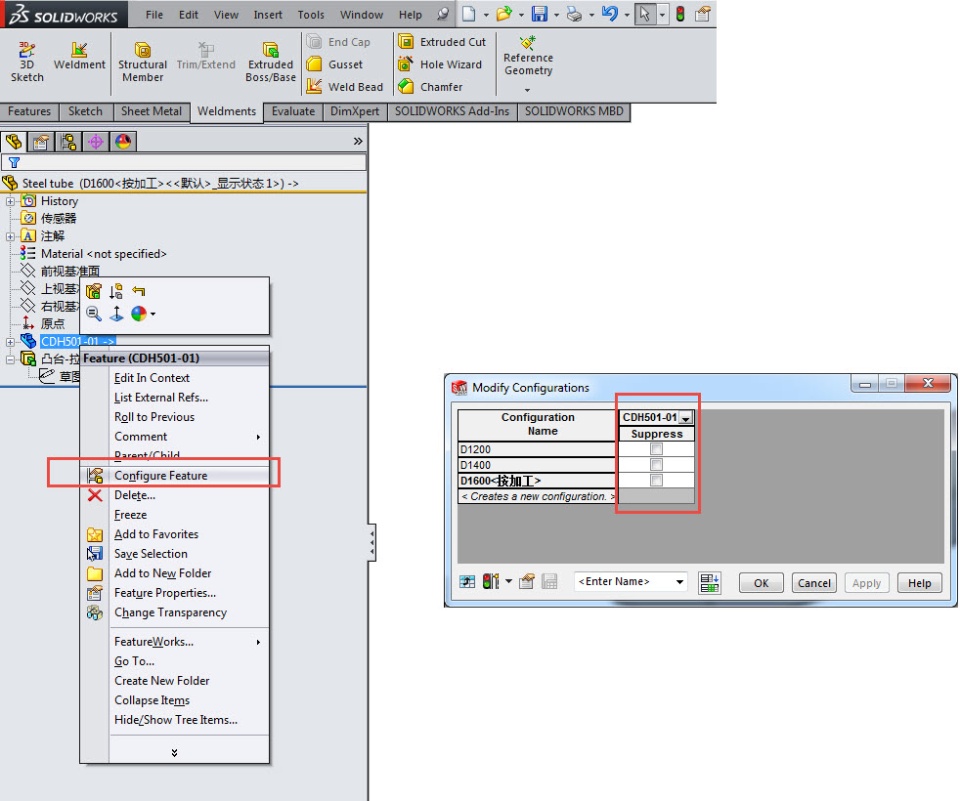Click the Undo icon
Screen dimensions: 960x801
[609, 13]
